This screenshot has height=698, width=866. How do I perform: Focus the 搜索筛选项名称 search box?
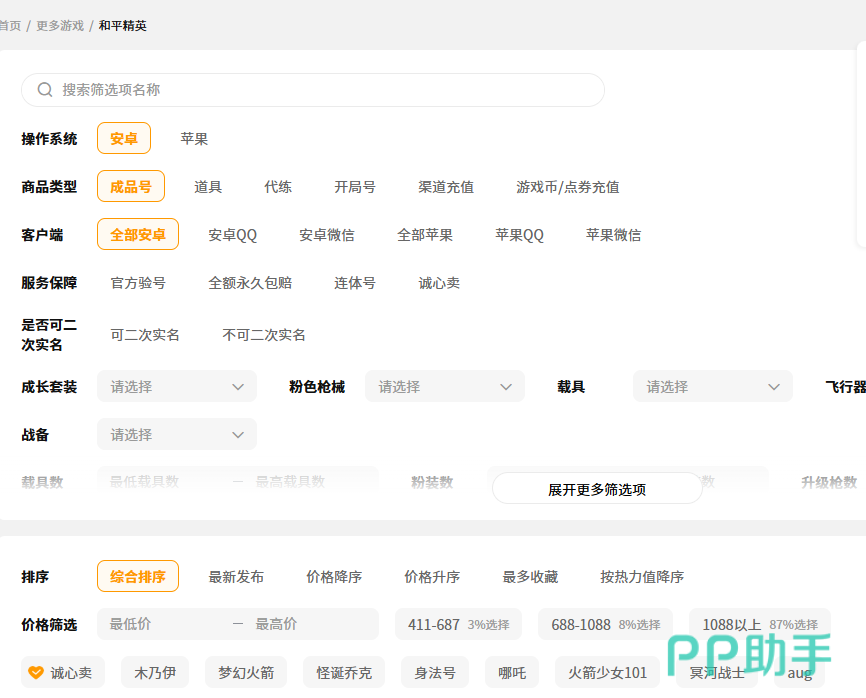[320, 90]
